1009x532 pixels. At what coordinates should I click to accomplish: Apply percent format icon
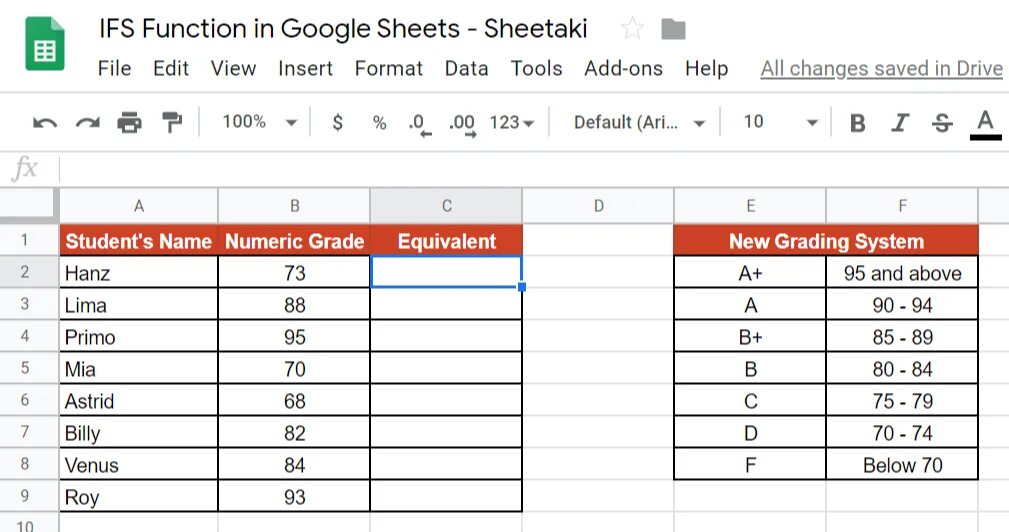pos(380,122)
